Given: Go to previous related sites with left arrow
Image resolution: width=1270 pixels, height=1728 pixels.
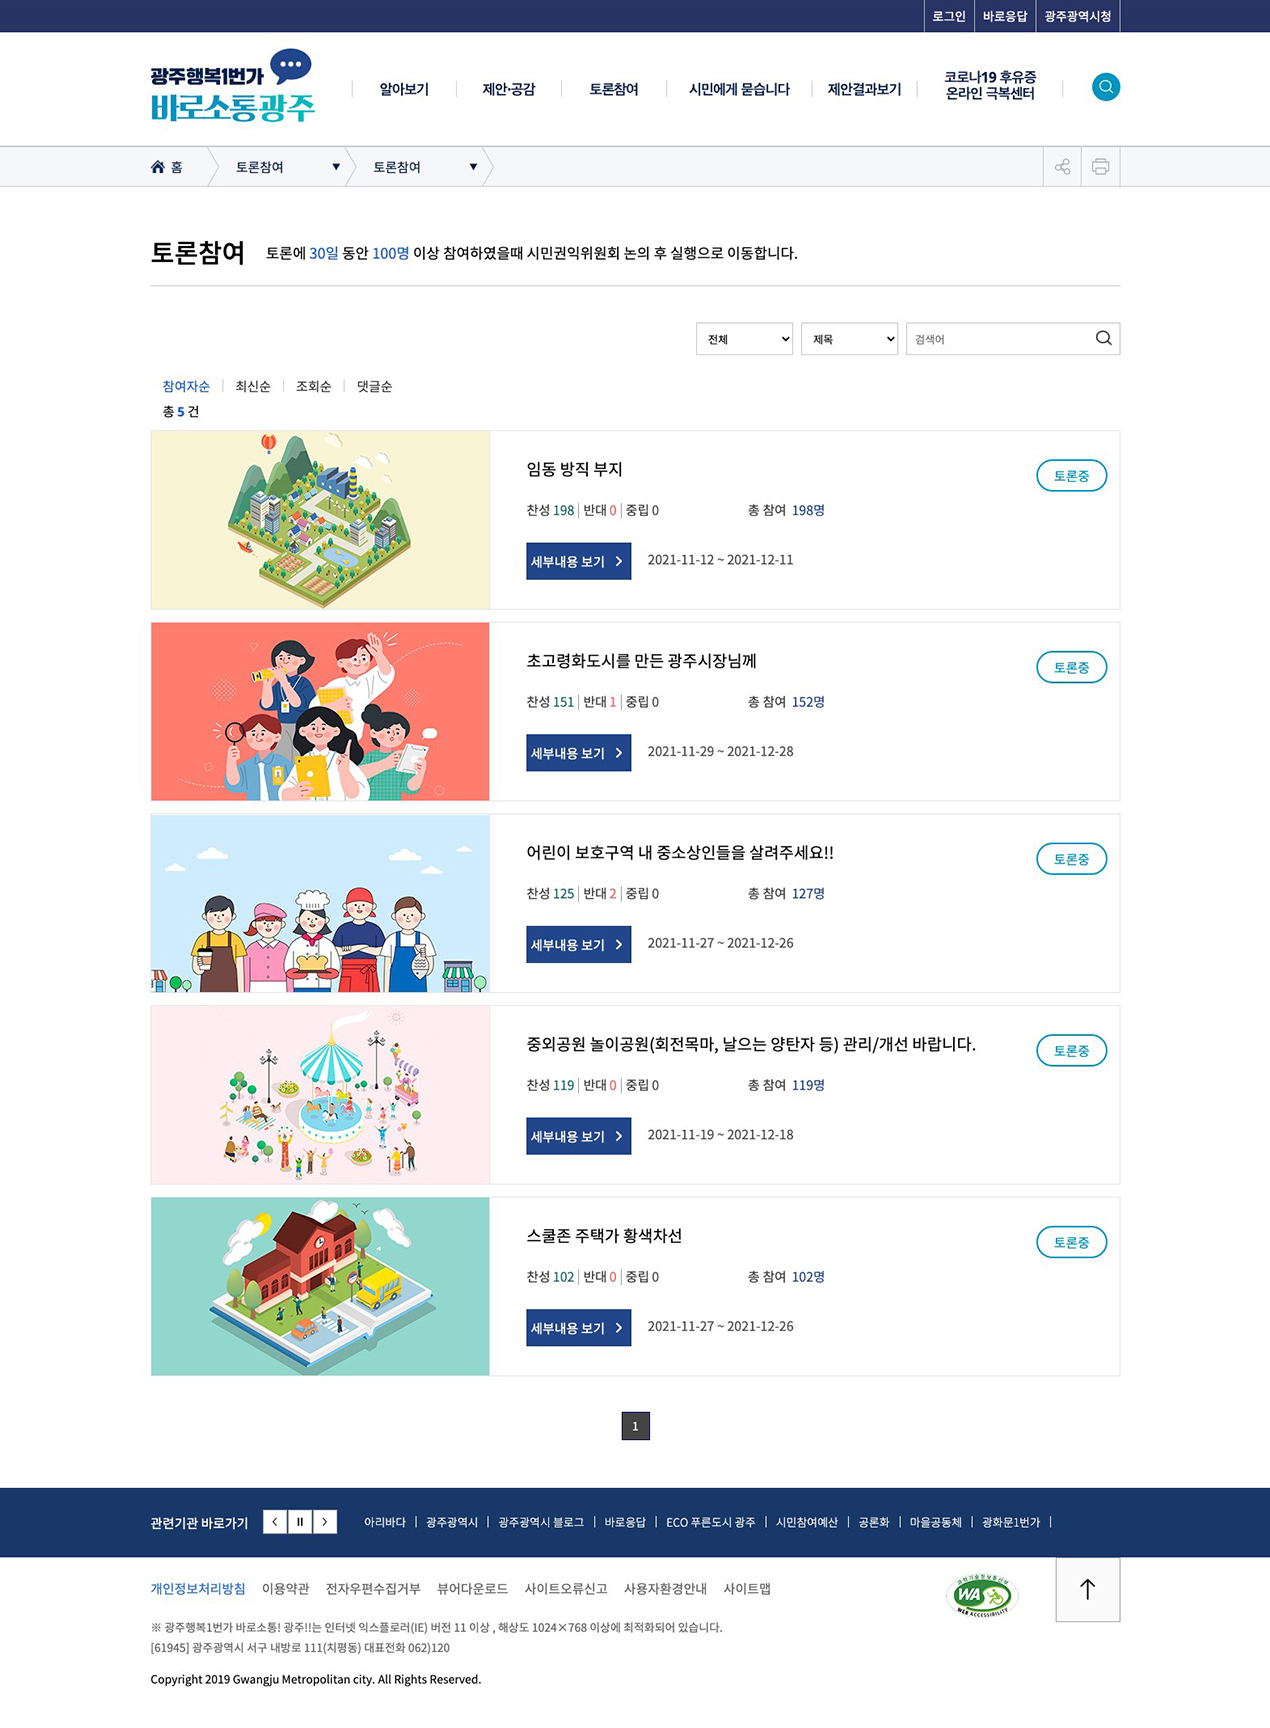Looking at the screenshot, I should tap(275, 1521).
